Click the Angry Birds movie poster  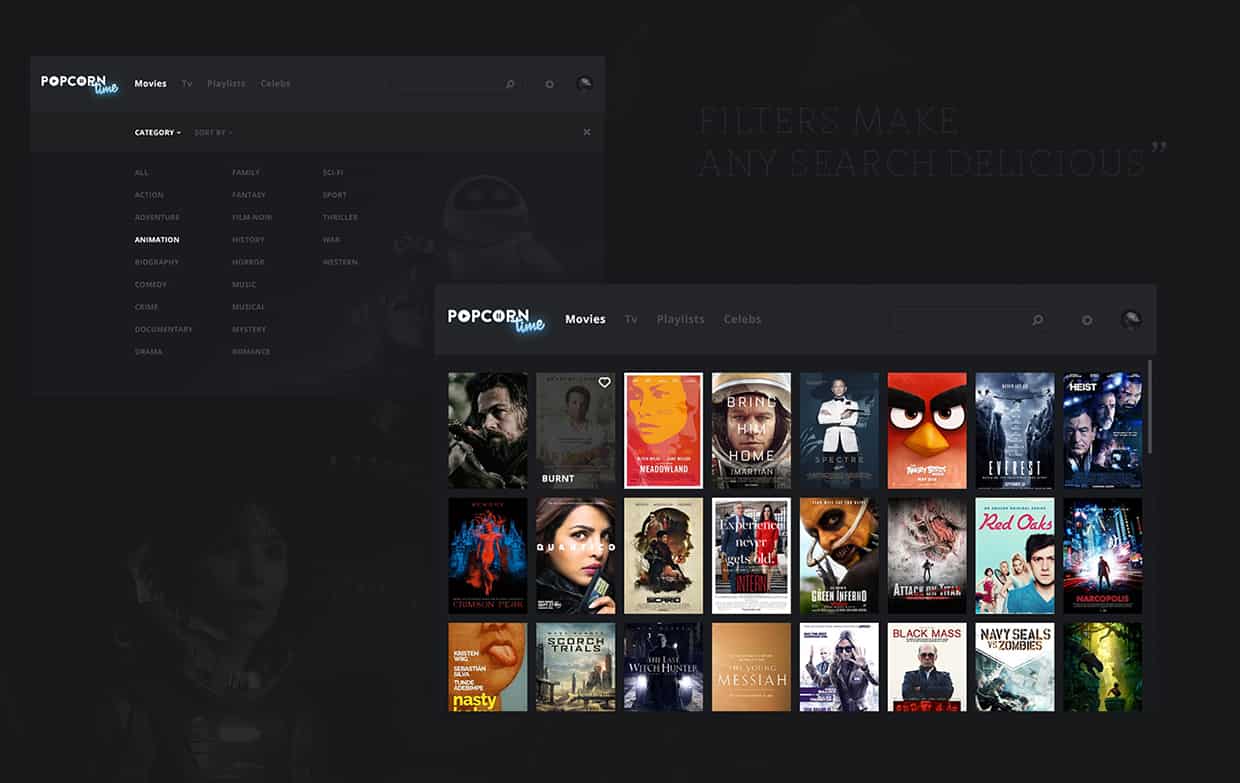926,430
